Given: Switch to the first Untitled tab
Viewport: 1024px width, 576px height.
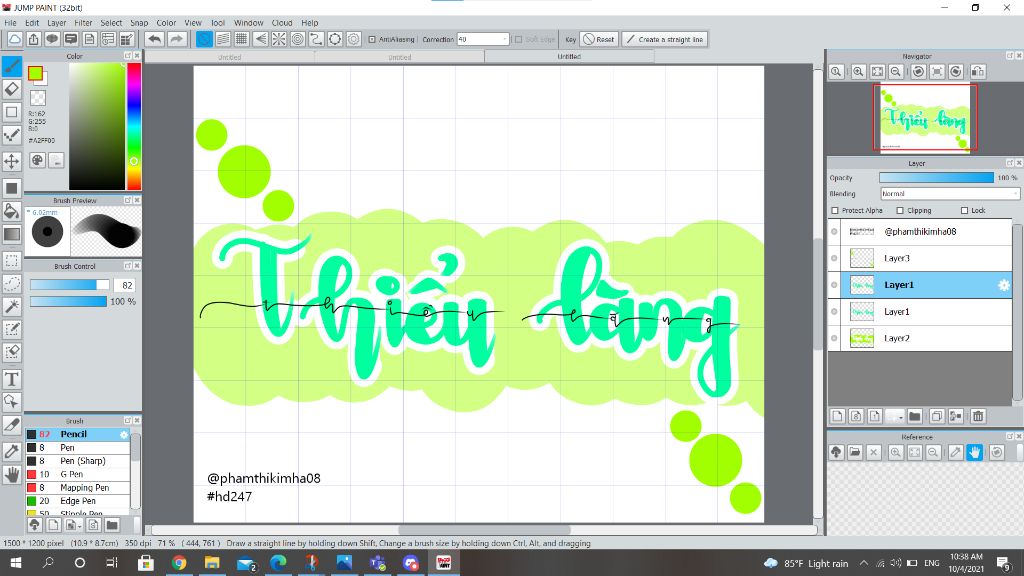Looking at the screenshot, I should 230,57.
